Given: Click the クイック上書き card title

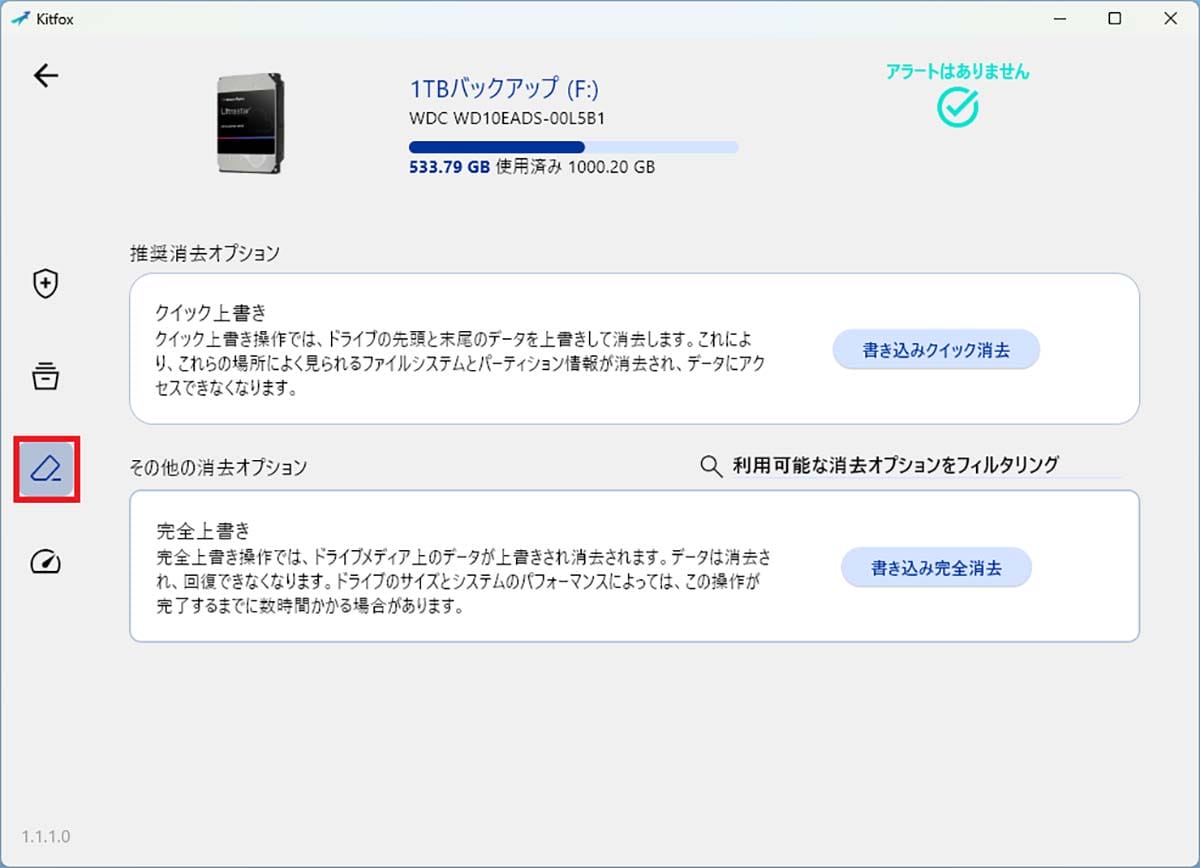Looking at the screenshot, I should [211, 312].
